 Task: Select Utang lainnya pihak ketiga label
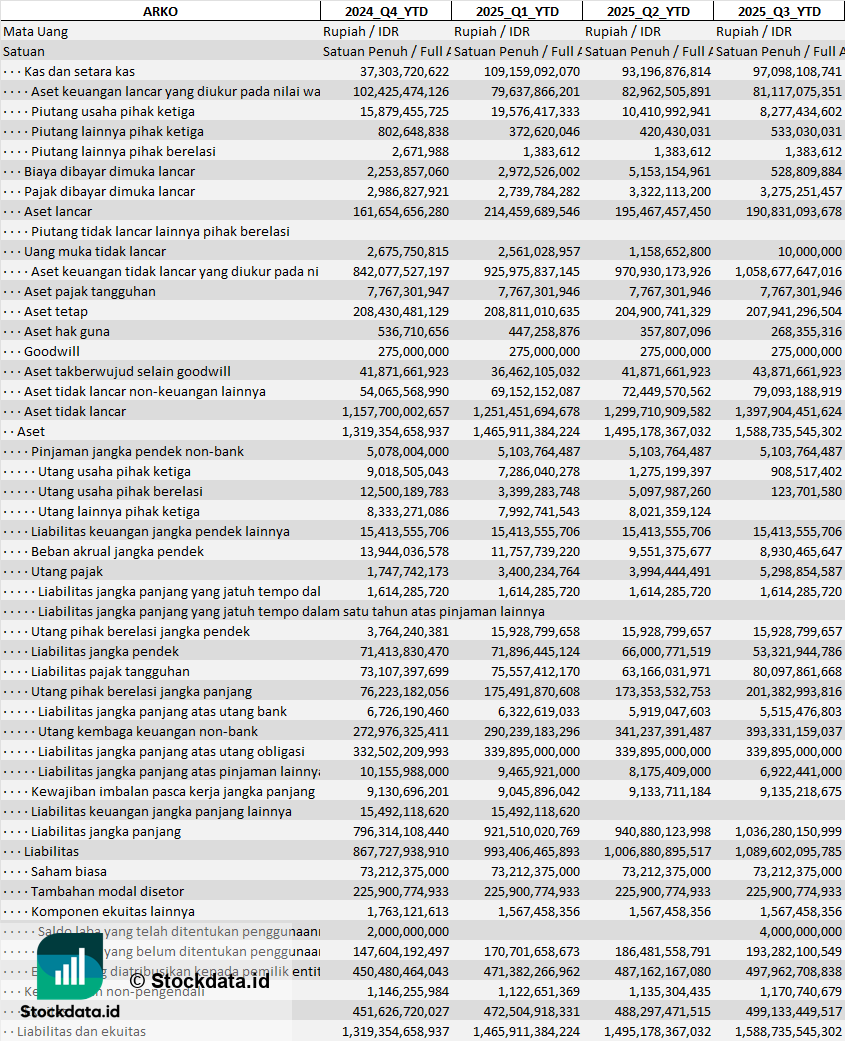119,511
